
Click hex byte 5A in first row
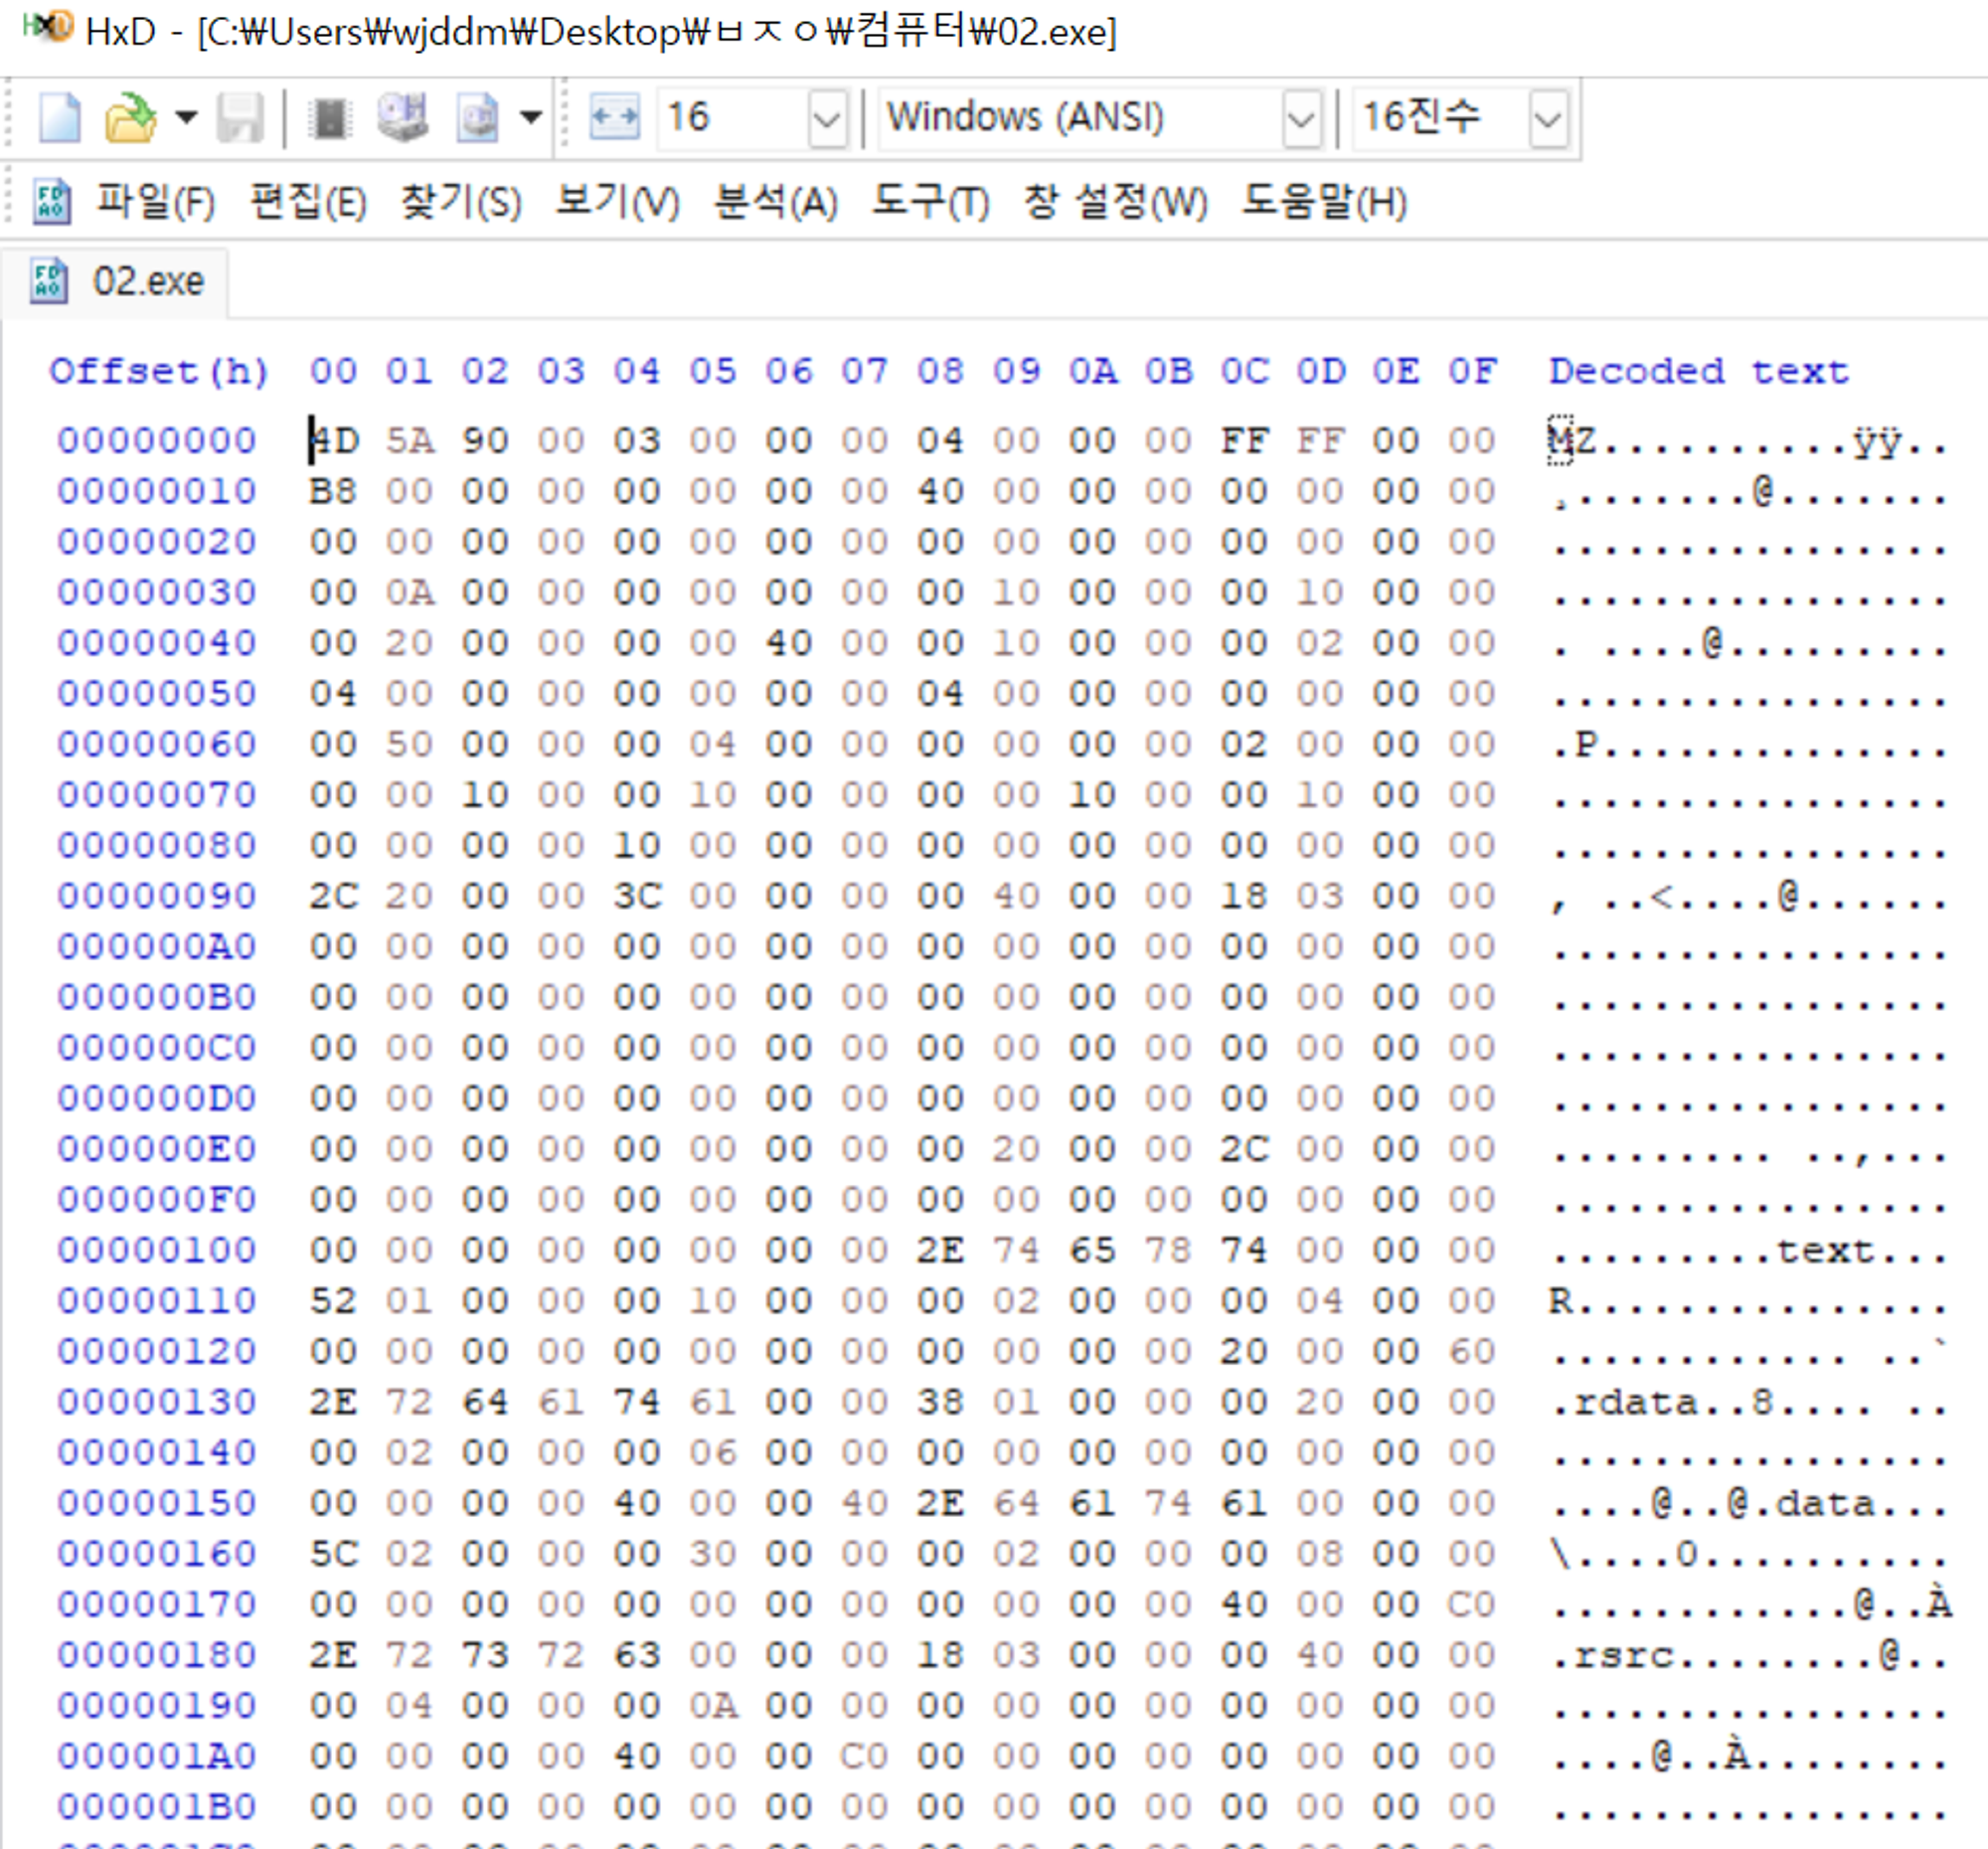(x=410, y=441)
